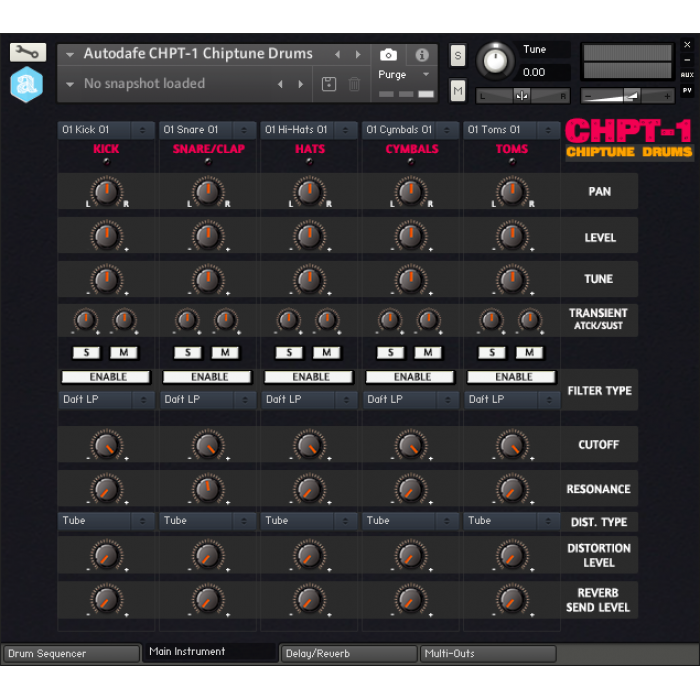Viewport: 700px width, 700px height.
Task: Open the CYMBALS Daft LP filter dropdown
Action: pyautogui.click(x=410, y=400)
